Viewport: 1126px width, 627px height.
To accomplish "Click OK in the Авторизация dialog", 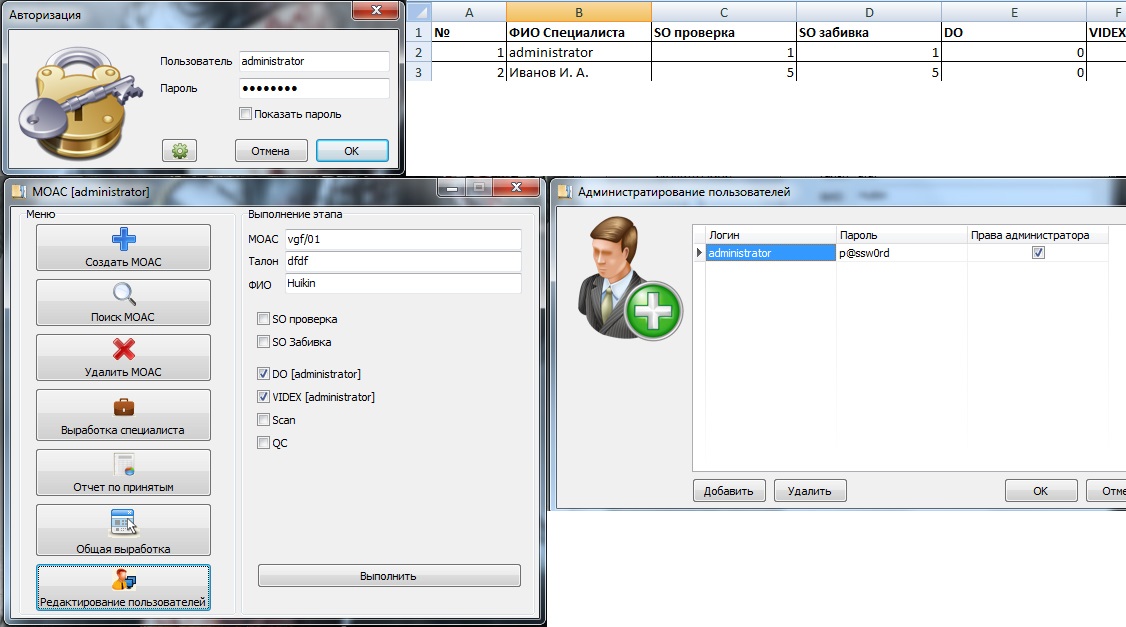I will [352, 151].
